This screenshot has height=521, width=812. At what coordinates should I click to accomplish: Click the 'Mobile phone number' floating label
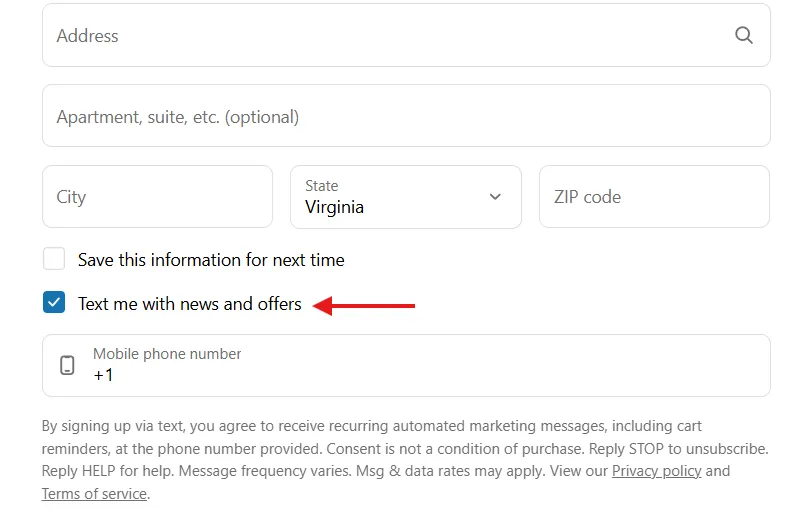point(167,354)
